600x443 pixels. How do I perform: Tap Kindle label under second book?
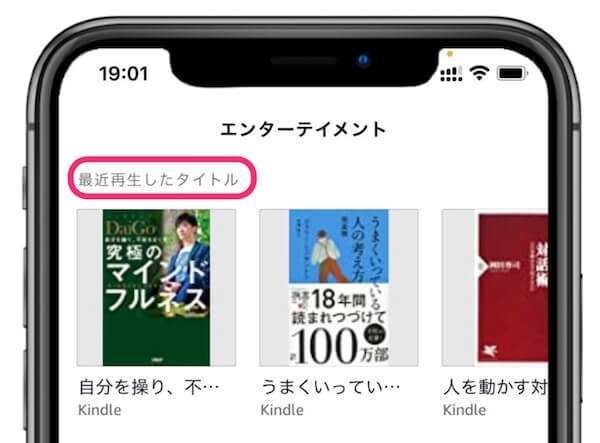[x=282, y=410]
